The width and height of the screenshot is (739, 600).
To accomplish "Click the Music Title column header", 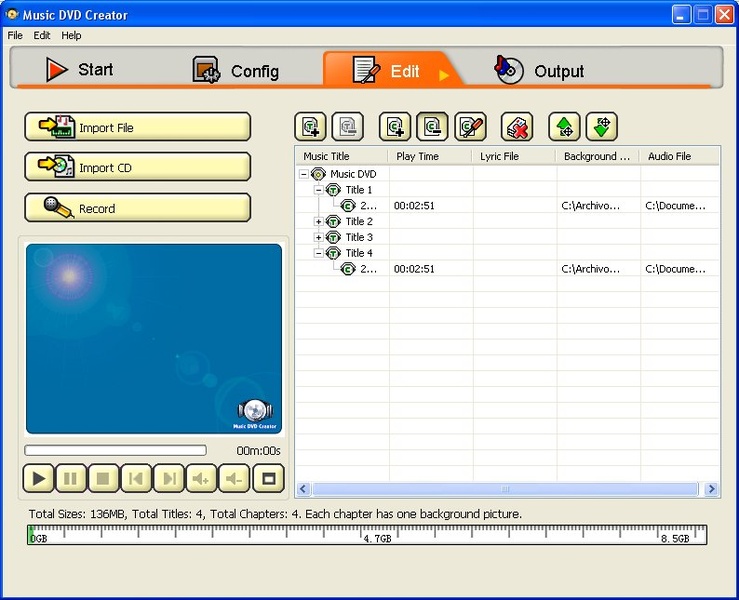I will click(x=341, y=156).
